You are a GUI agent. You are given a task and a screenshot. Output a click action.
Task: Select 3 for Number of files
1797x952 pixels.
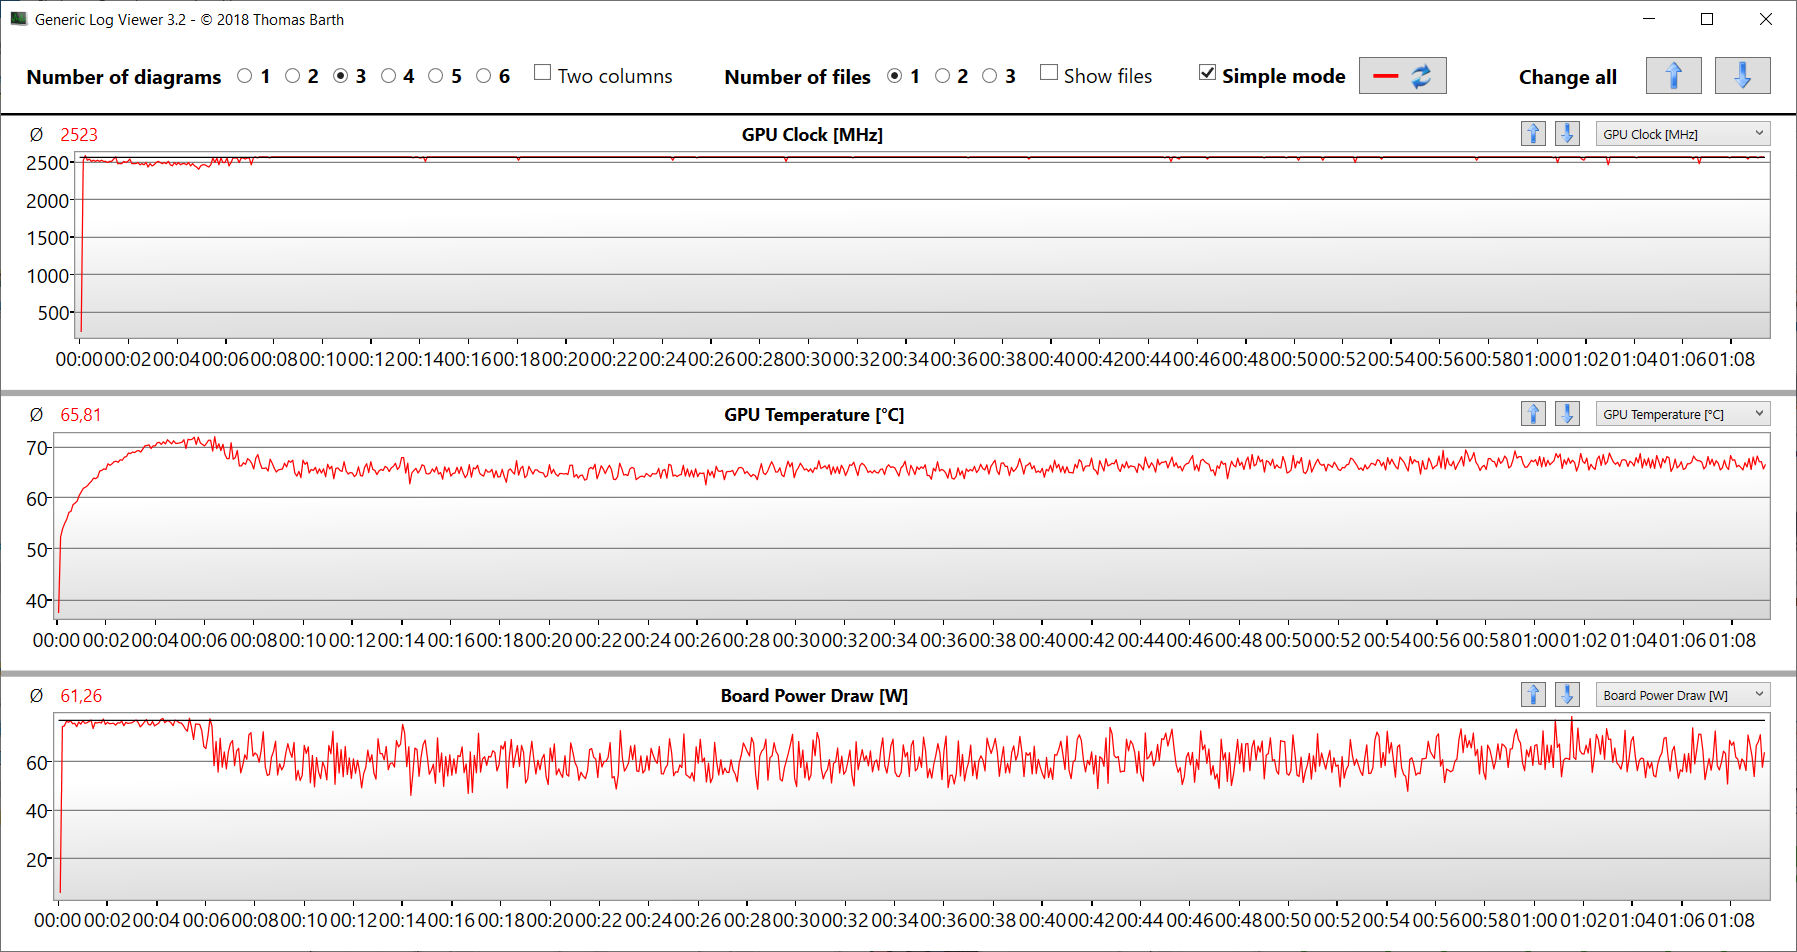point(990,76)
